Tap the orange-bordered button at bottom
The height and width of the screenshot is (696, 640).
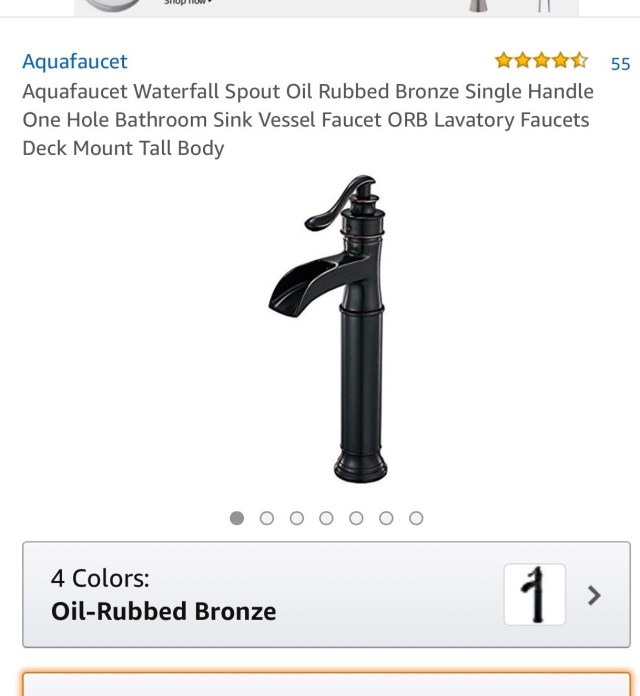pos(326,684)
